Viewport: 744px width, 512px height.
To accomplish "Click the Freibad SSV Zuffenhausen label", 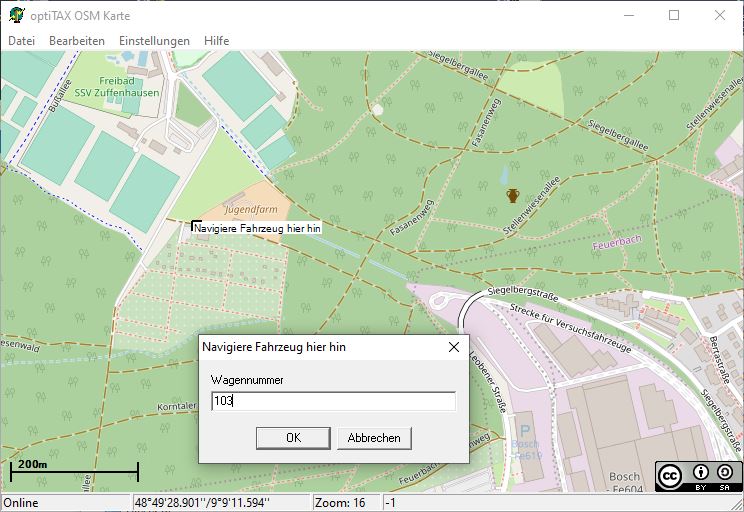I will (x=117, y=87).
